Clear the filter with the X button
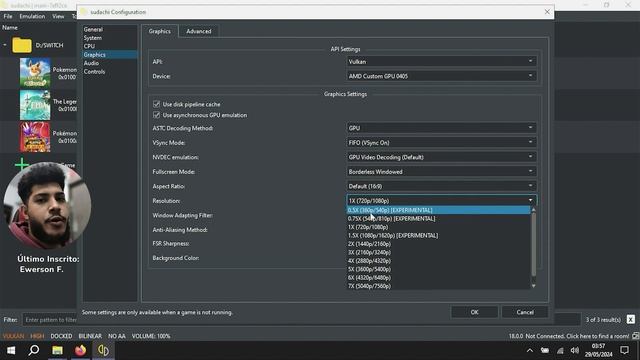The height and width of the screenshot is (360, 640). [x=631, y=320]
